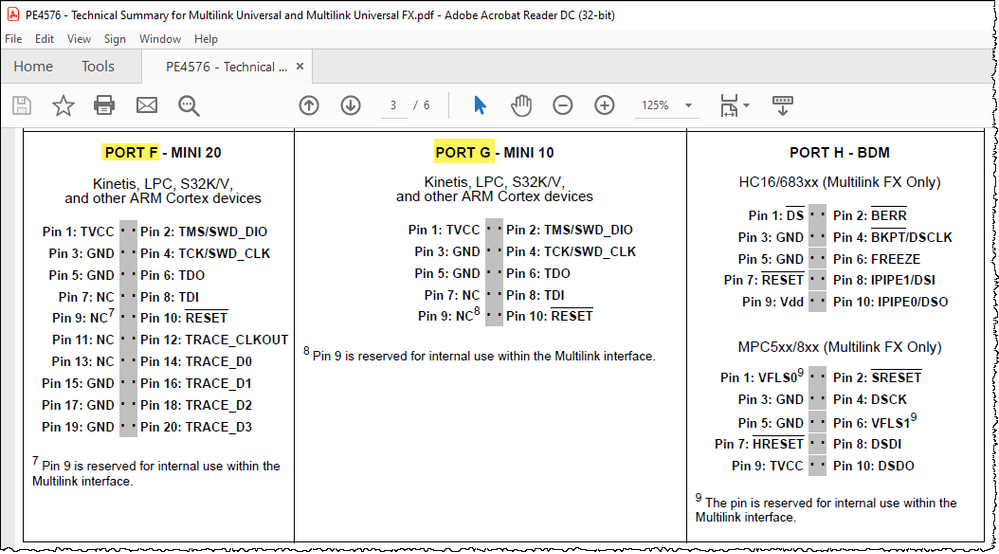Click the highlighted PORT F heading
Image resolution: width=999 pixels, height=554 pixels.
click(x=130, y=152)
